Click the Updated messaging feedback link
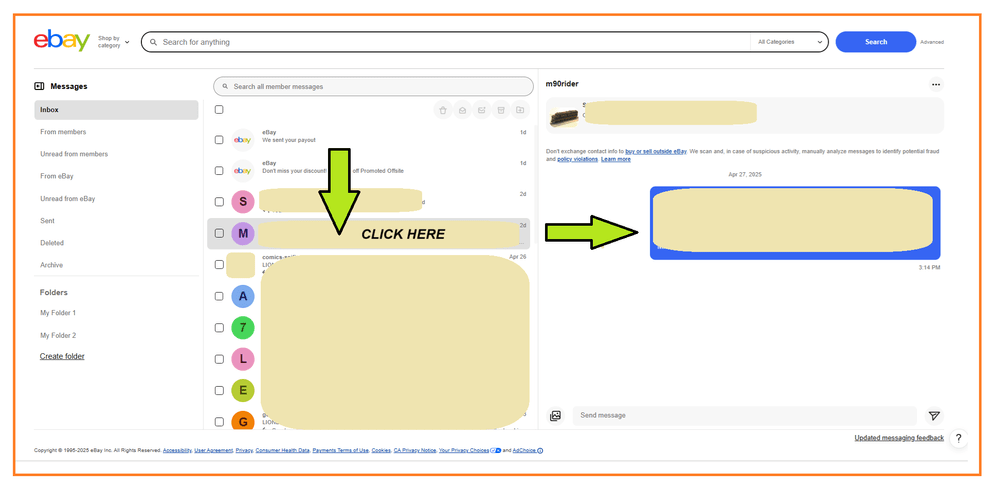The width and height of the screenshot is (998, 489). click(x=899, y=438)
